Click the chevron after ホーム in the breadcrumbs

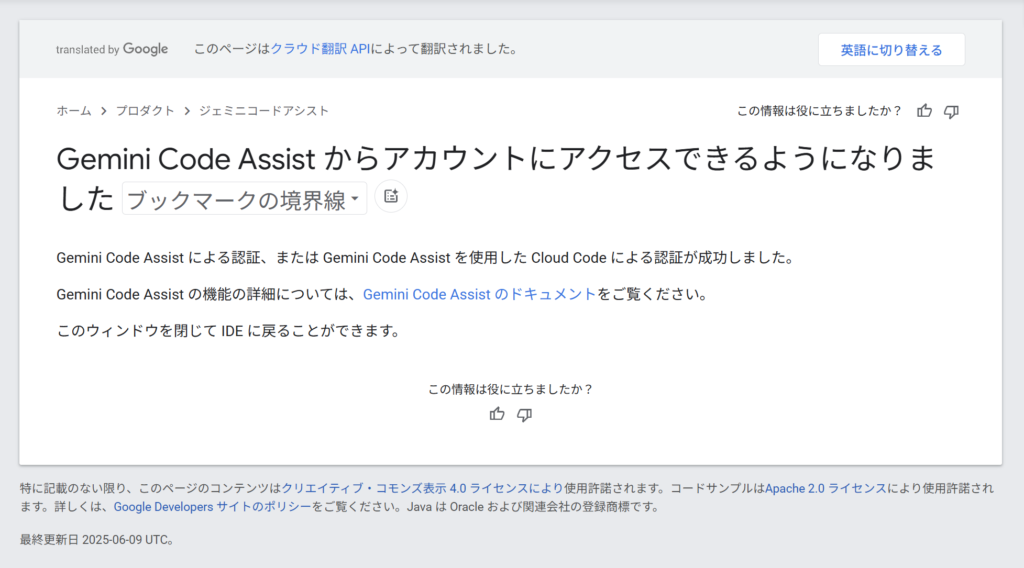[103, 111]
